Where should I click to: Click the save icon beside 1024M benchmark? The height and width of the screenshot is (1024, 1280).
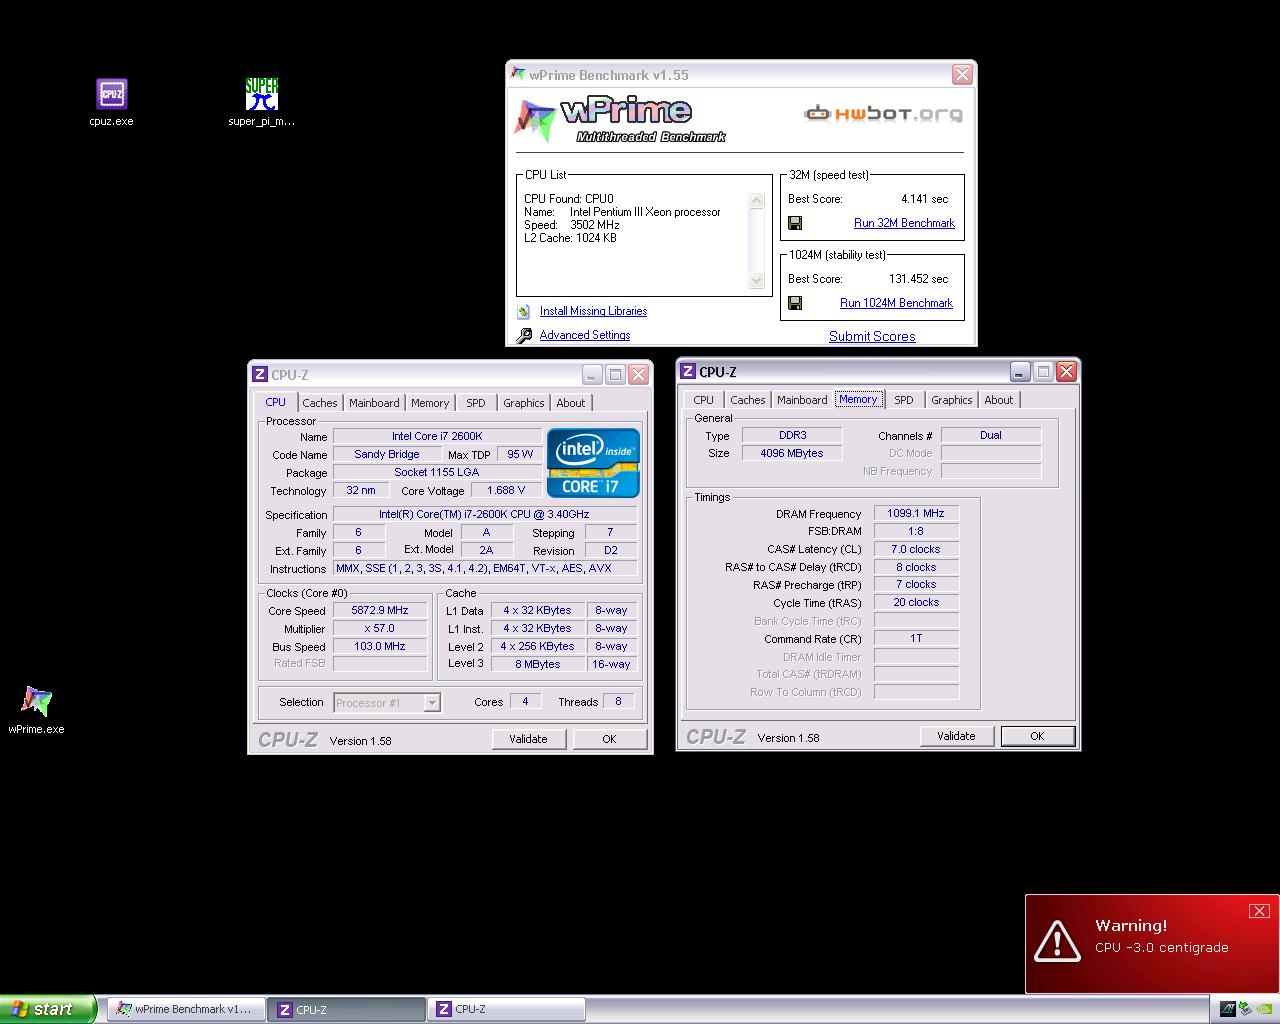coord(795,303)
